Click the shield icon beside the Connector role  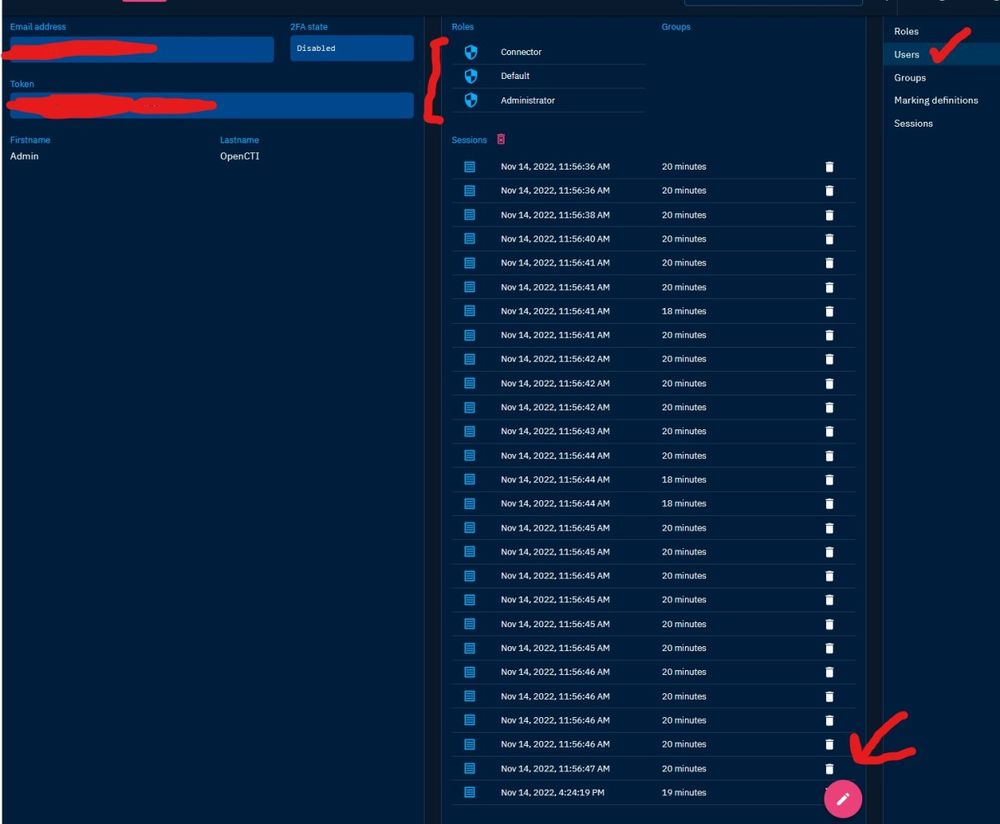tap(471, 52)
